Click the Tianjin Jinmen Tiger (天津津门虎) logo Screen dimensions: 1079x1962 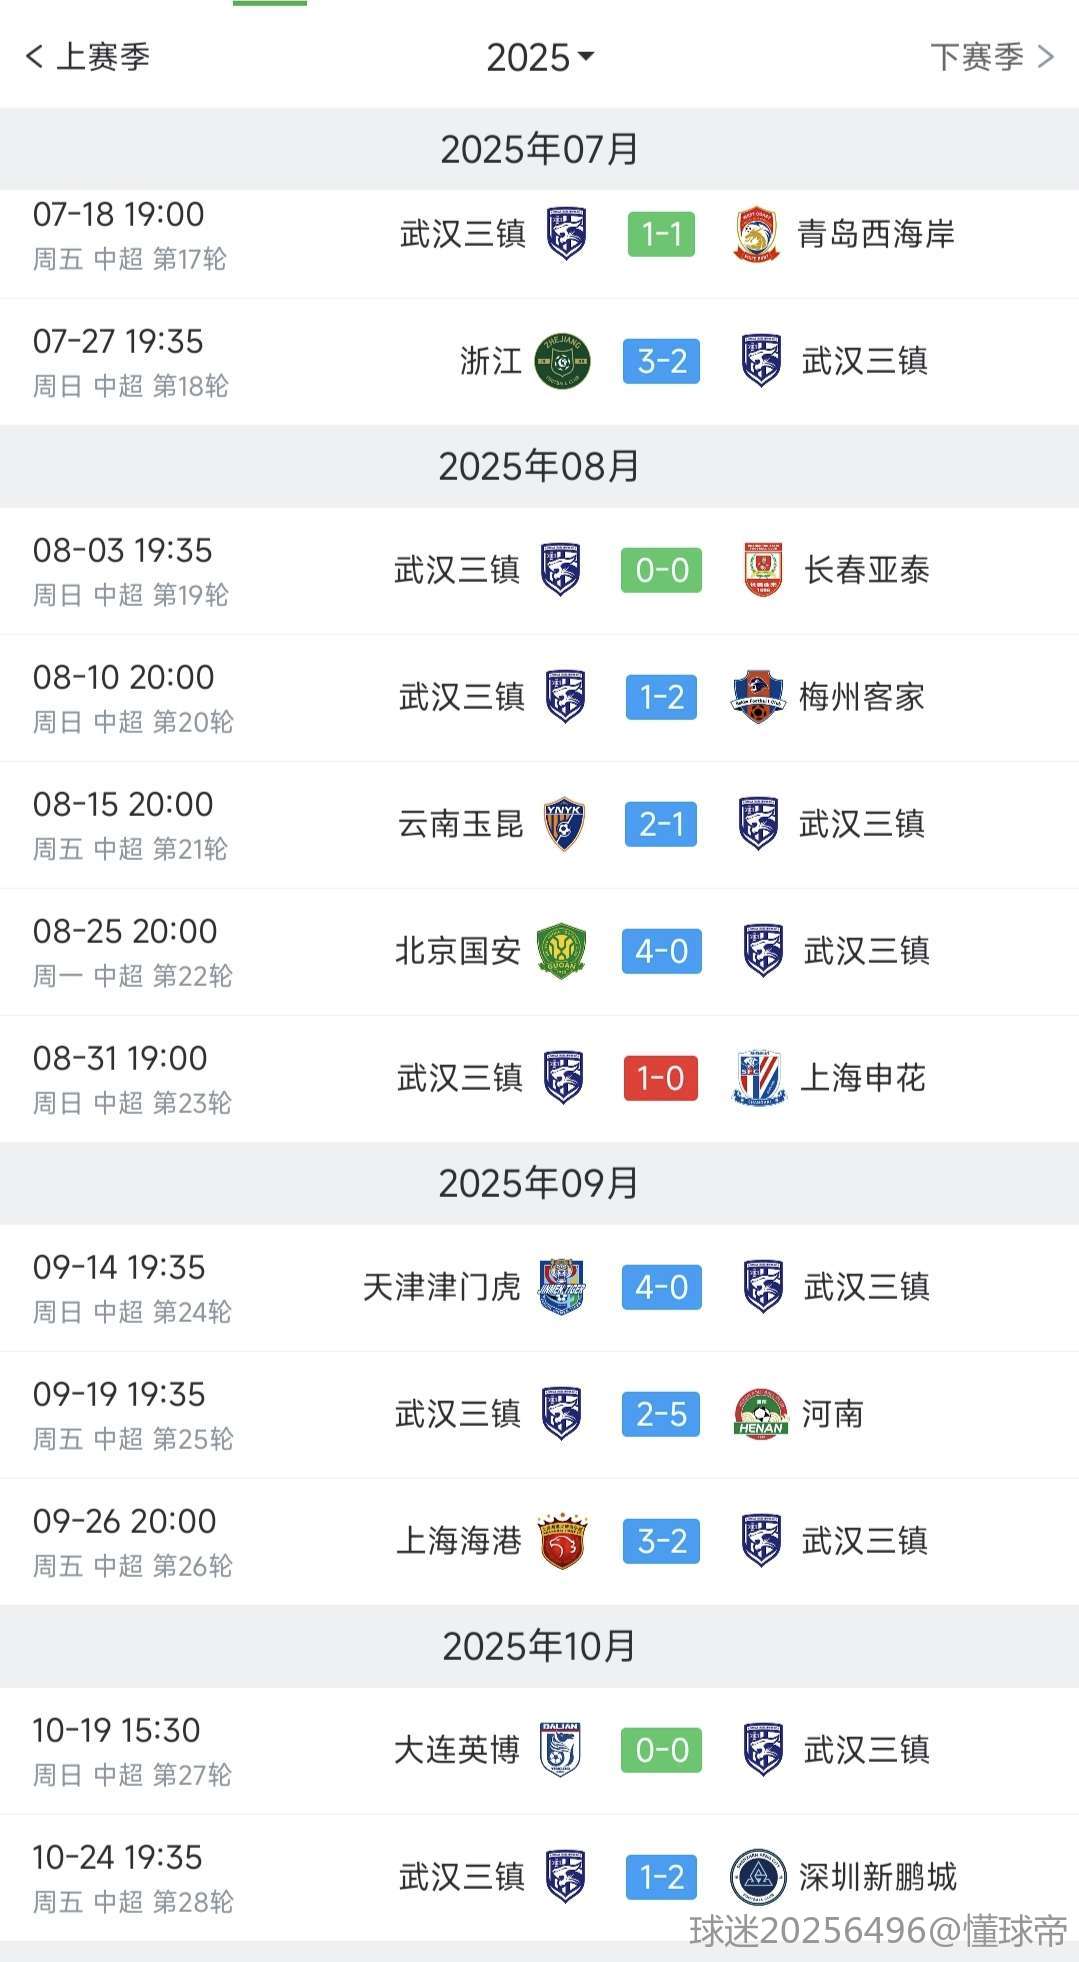pyautogui.click(x=562, y=1287)
